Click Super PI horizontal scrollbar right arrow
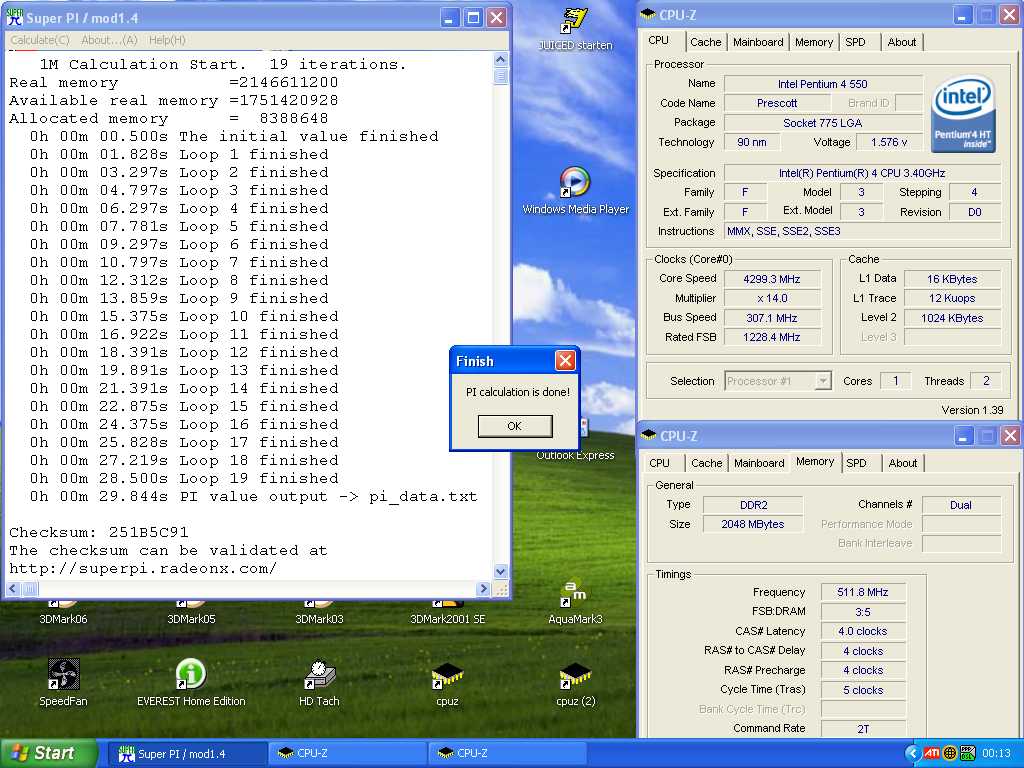Image resolution: width=1024 pixels, height=768 pixels. click(483, 589)
